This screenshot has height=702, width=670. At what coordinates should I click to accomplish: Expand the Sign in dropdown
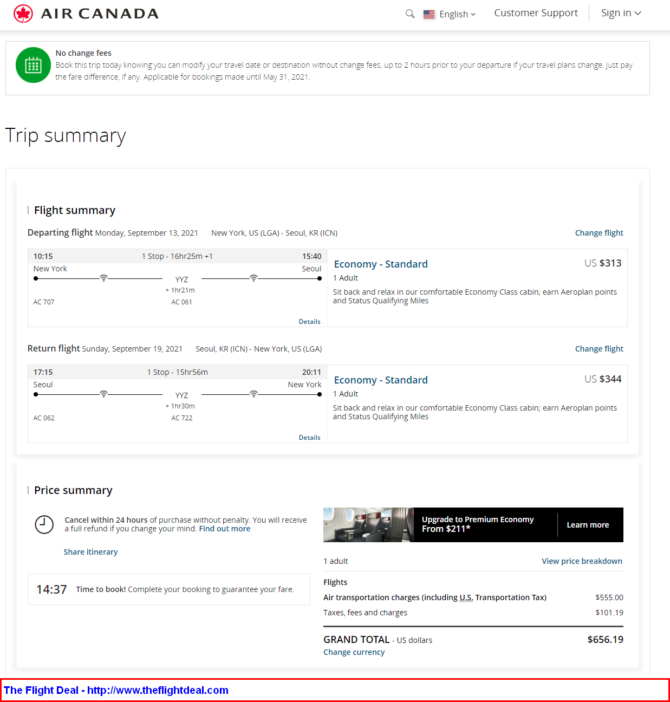(x=621, y=13)
